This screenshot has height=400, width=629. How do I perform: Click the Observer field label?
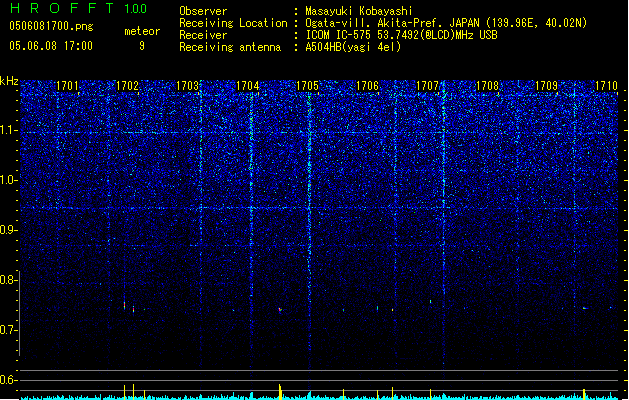coord(203,11)
